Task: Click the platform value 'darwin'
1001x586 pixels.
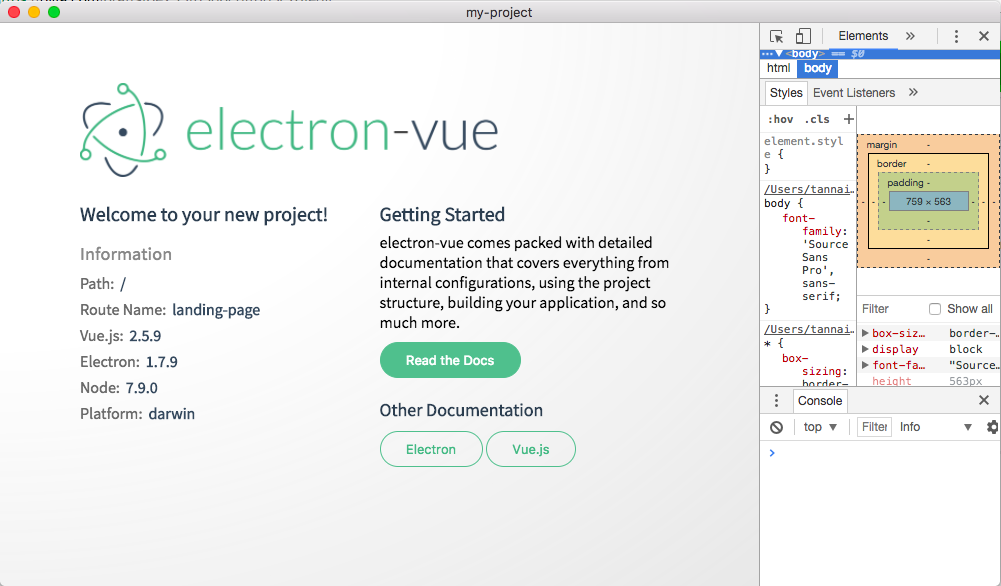Action: click(171, 414)
